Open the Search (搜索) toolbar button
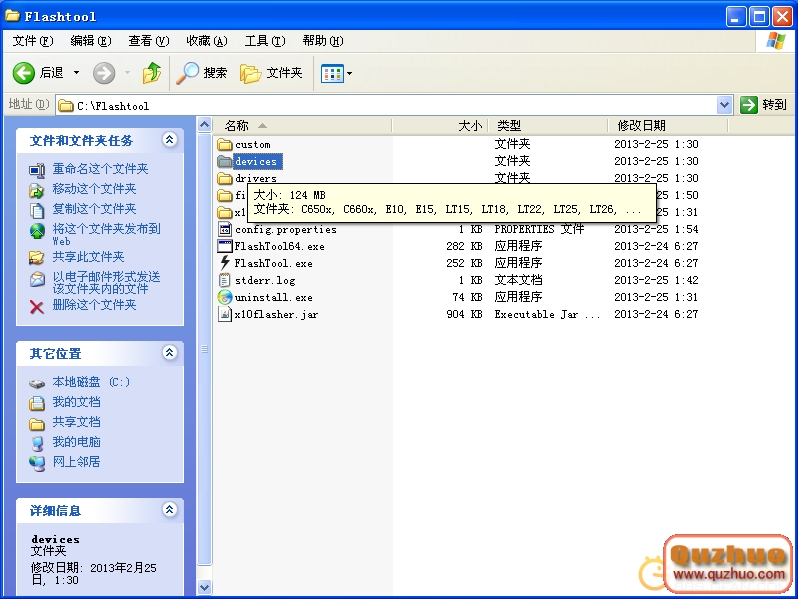The width and height of the screenshot is (798, 599). (201, 73)
